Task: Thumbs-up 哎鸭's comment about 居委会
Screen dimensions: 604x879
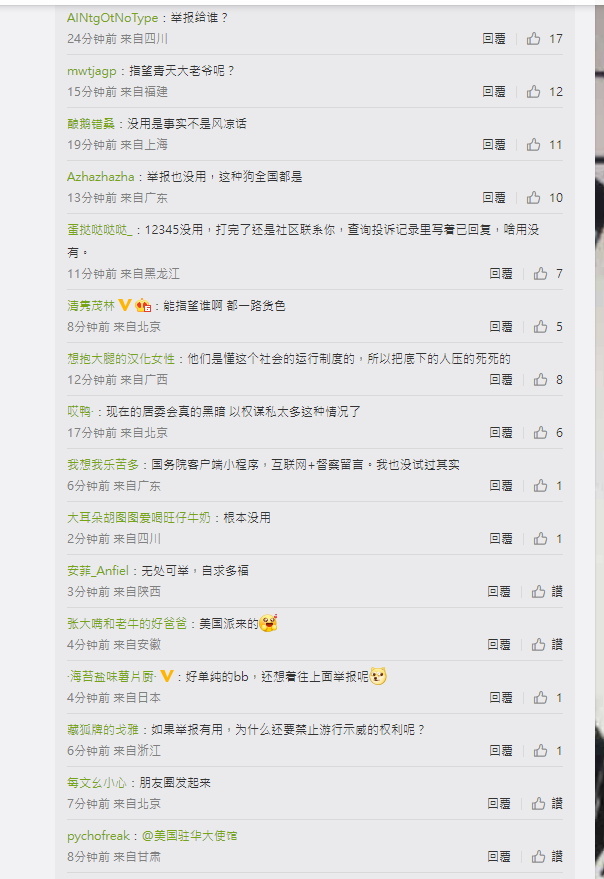Action: (540, 432)
